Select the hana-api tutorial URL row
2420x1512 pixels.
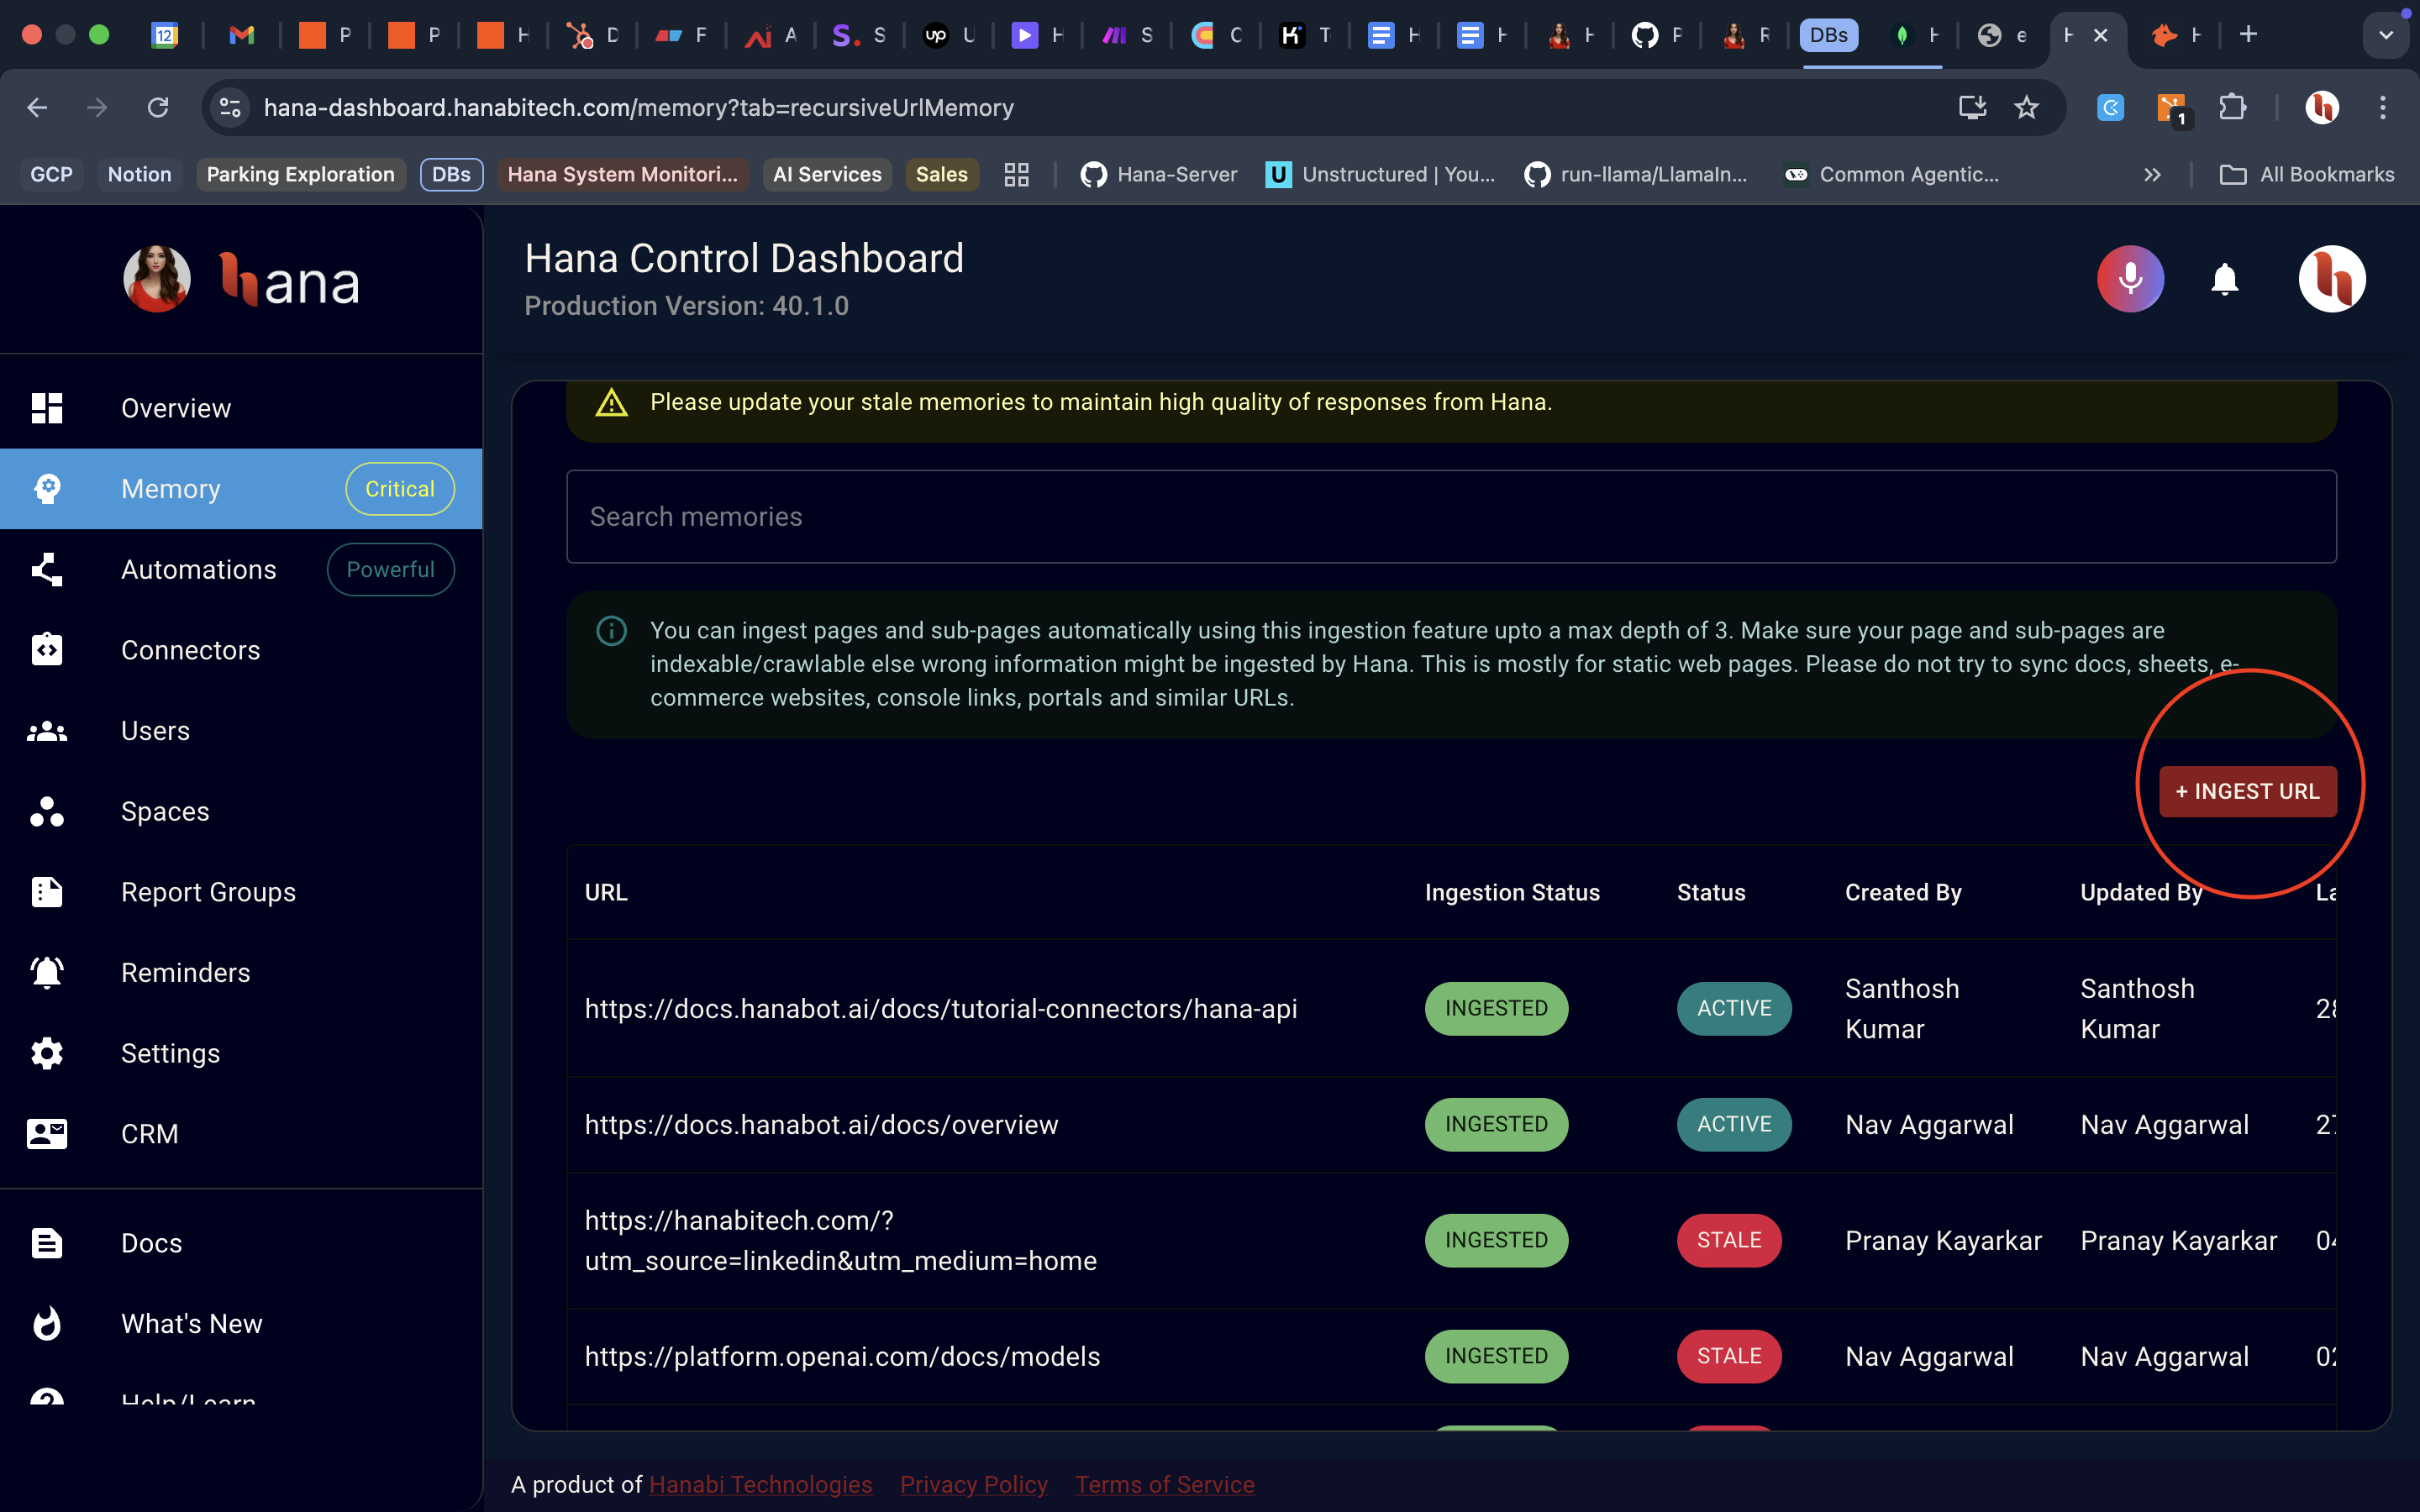coord(940,1008)
